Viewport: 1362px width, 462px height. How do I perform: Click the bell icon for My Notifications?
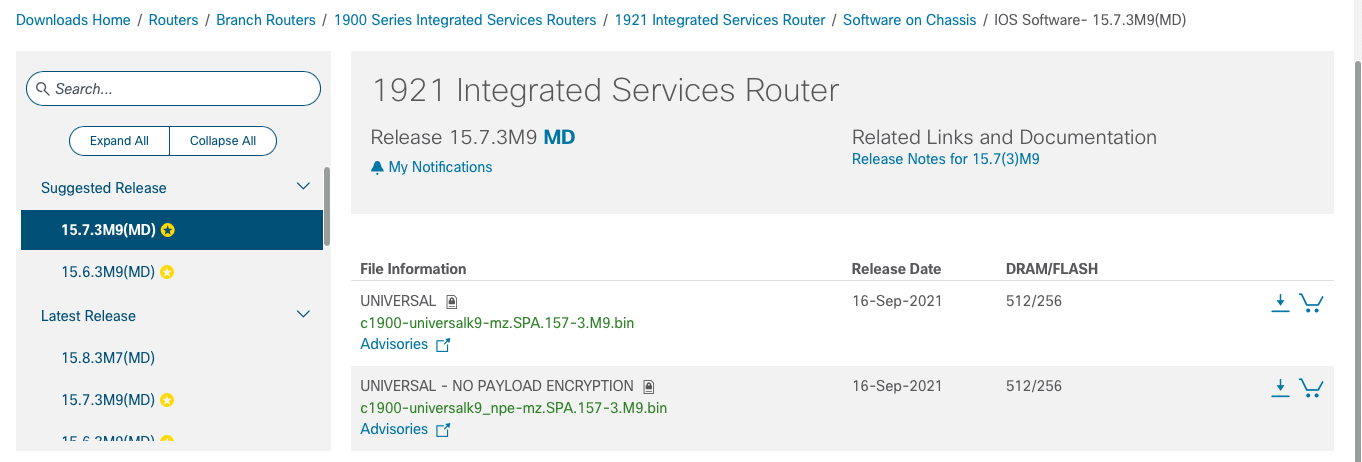377,168
